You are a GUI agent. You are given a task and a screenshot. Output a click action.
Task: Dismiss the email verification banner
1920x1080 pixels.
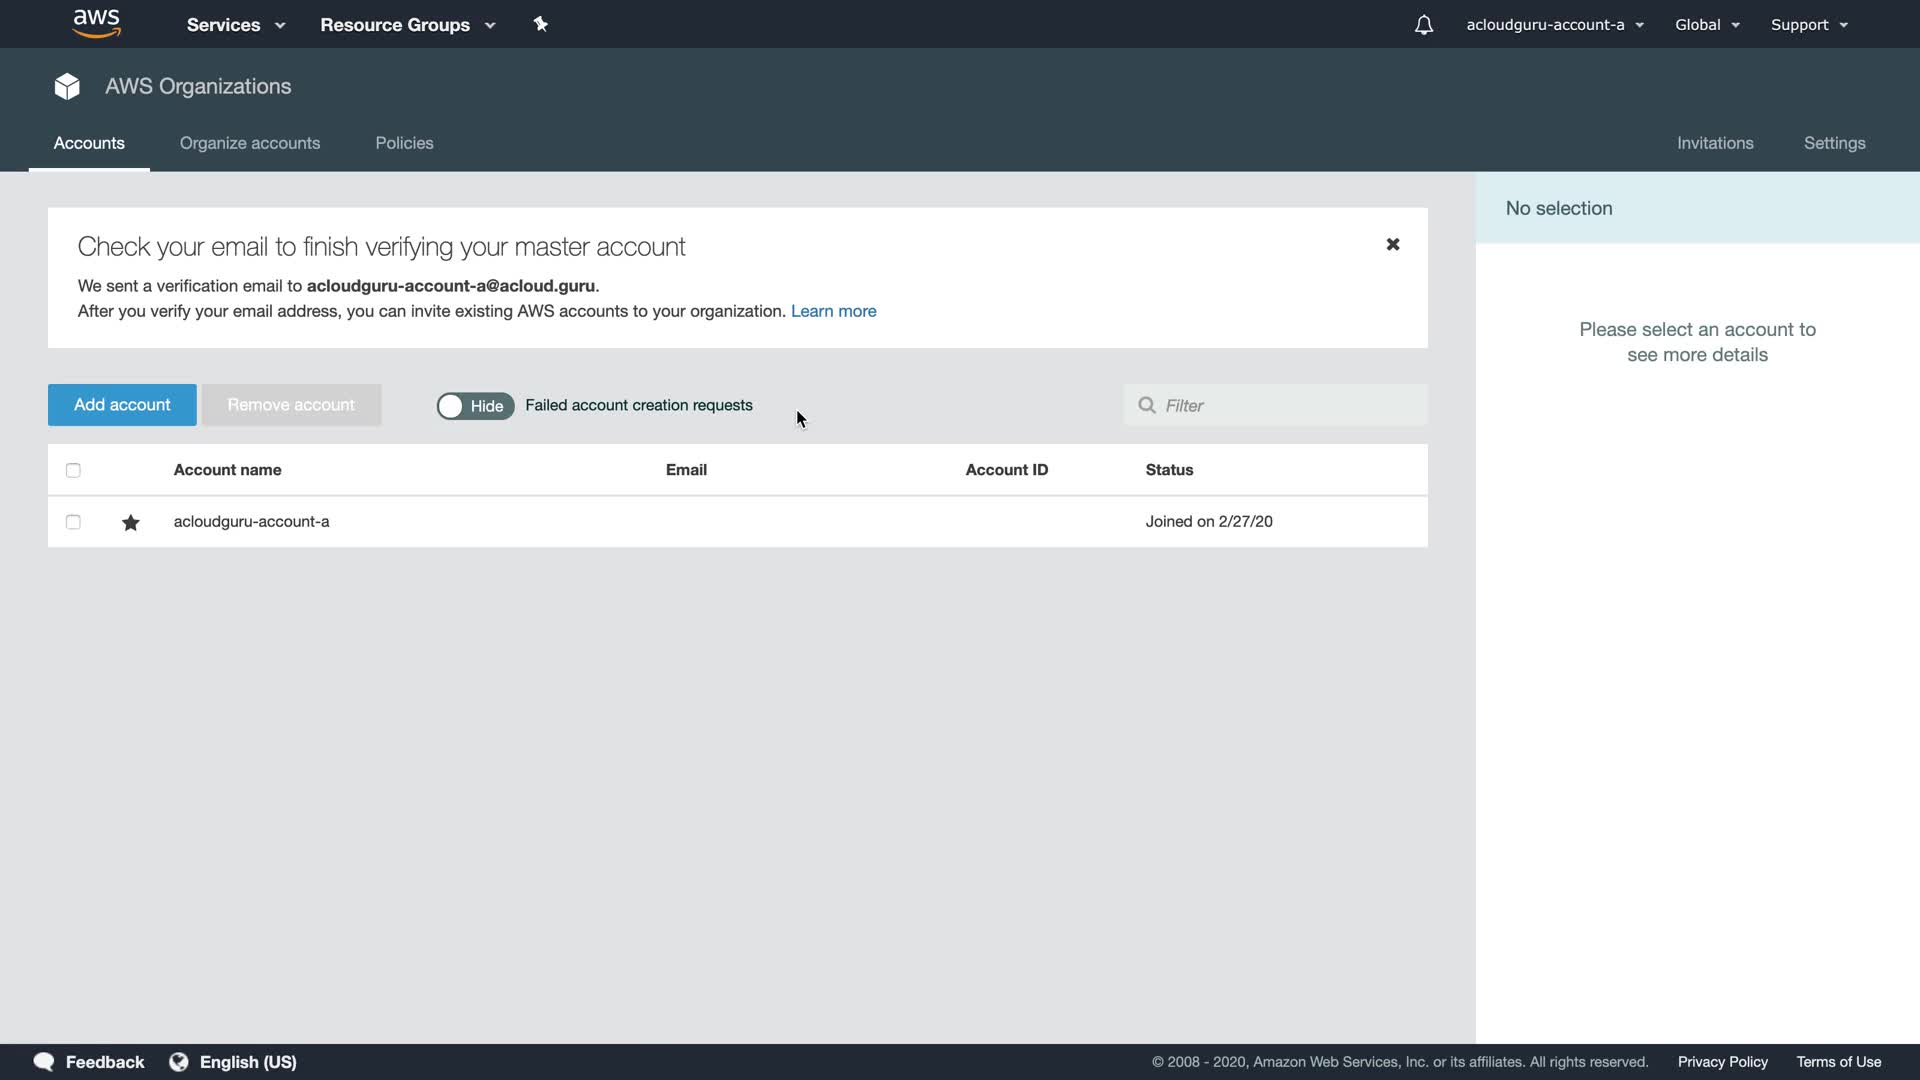[1392, 244]
